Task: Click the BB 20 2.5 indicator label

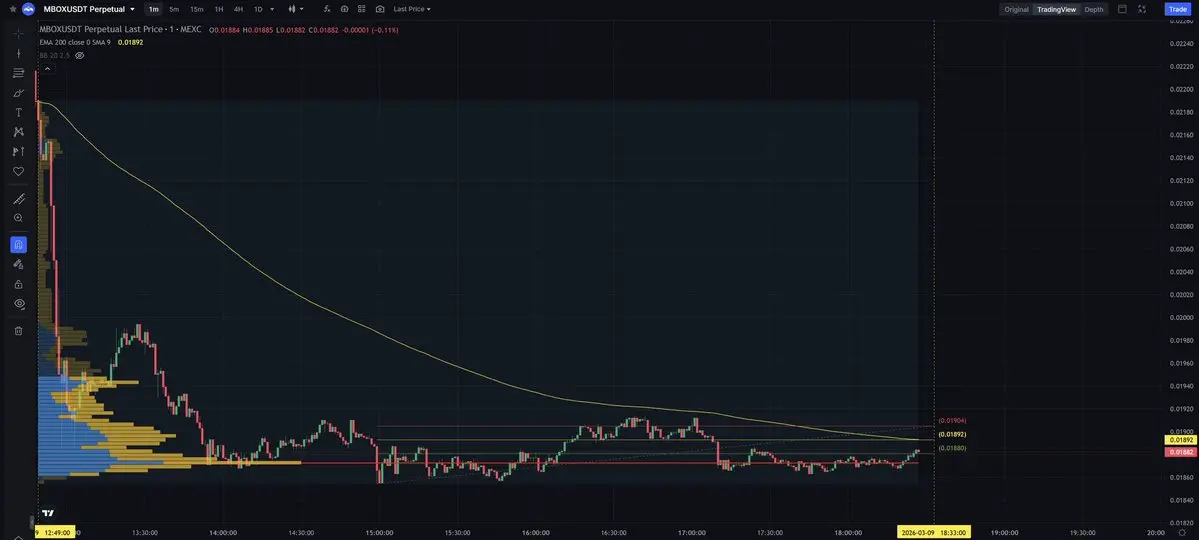Action: tap(55, 55)
